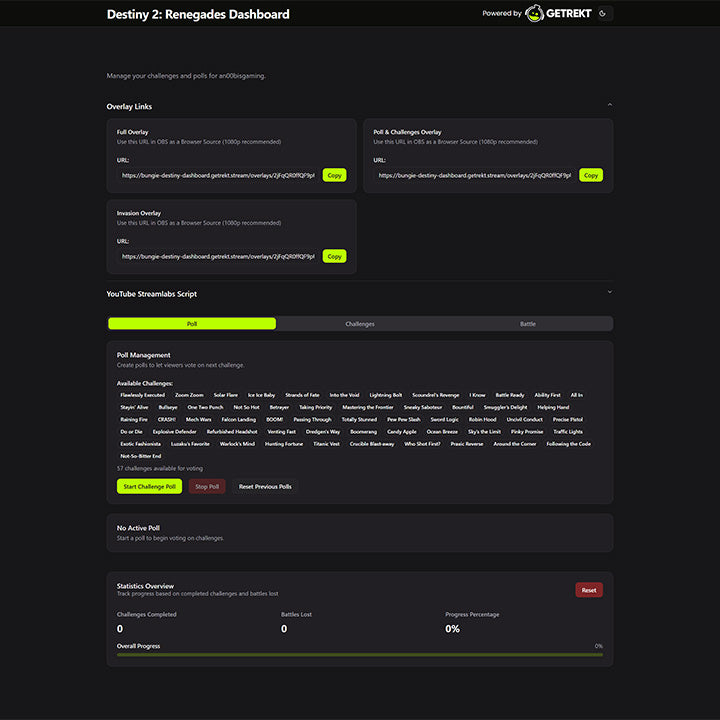Select the Ability First challenge tag
The height and width of the screenshot is (720, 720).
(x=547, y=395)
